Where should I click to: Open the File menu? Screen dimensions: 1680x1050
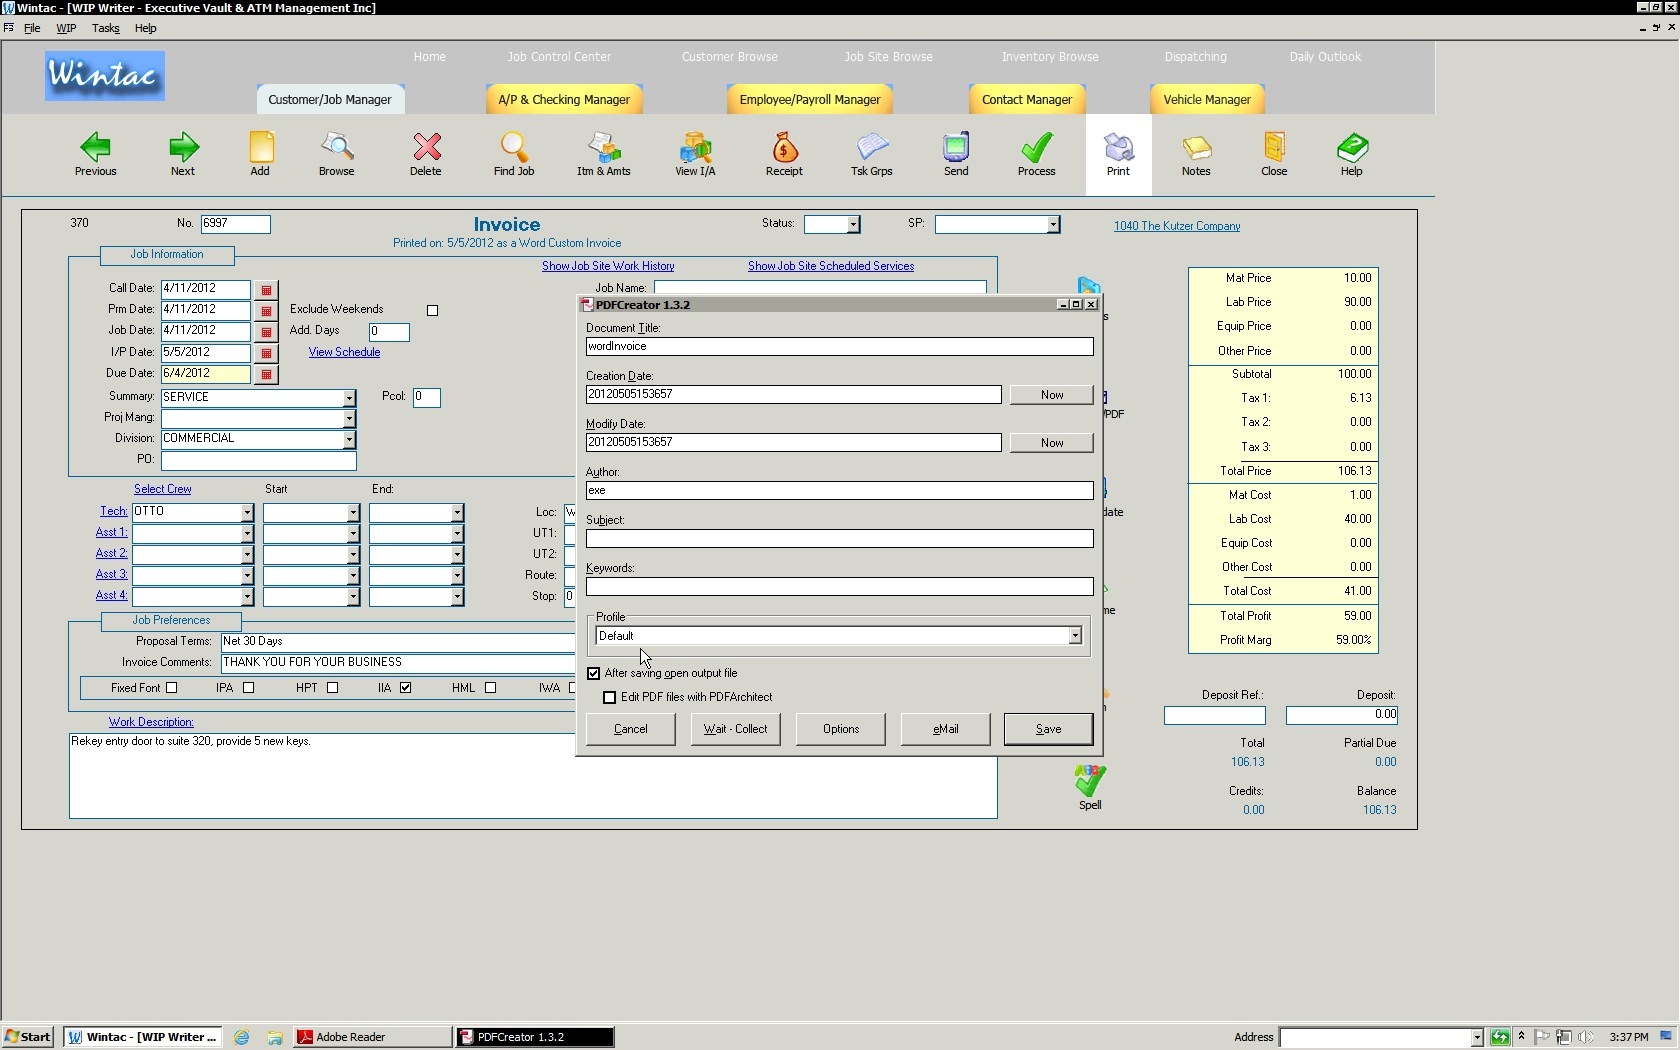pyautogui.click(x=32, y=28)
